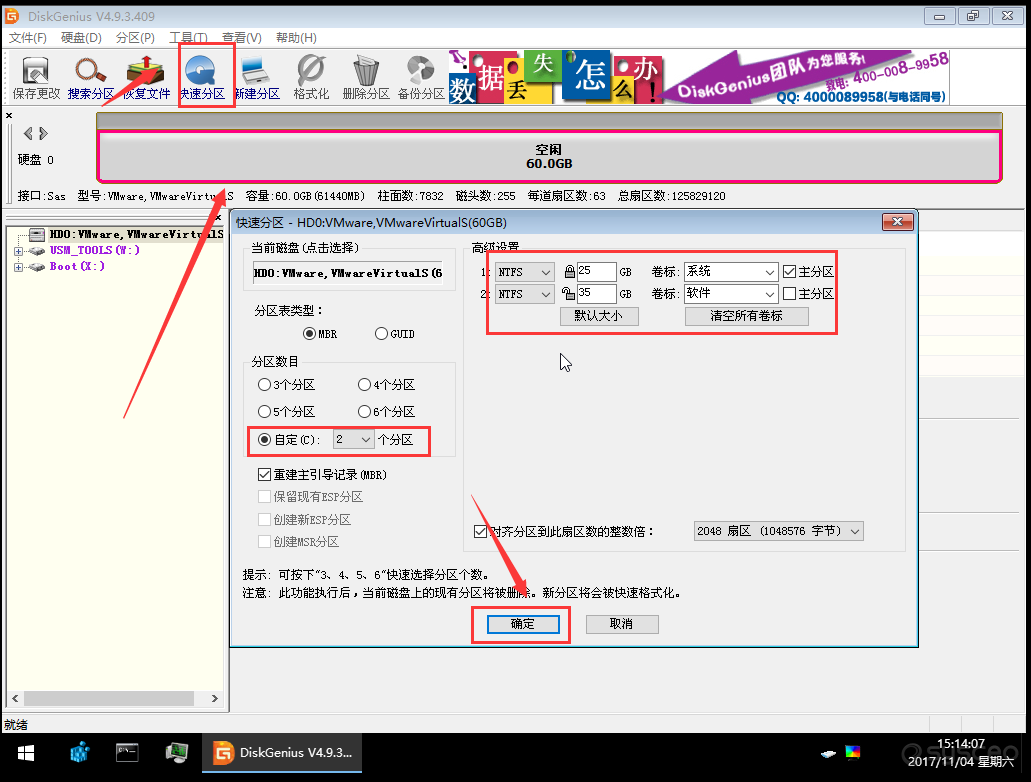
Task: Toggle size lock icon for partition 1
Action: [569, 272]
